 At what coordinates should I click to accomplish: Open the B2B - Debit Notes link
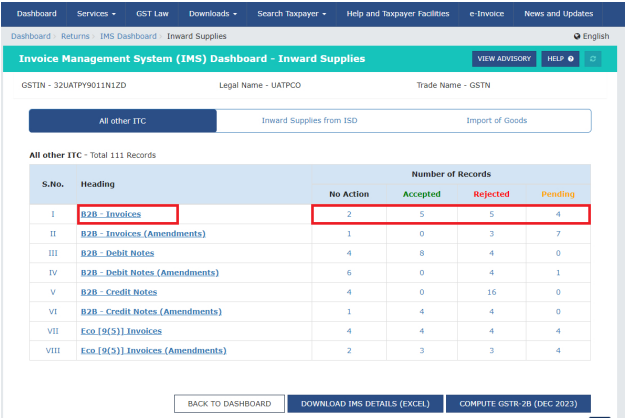click(x=117, y=253)
